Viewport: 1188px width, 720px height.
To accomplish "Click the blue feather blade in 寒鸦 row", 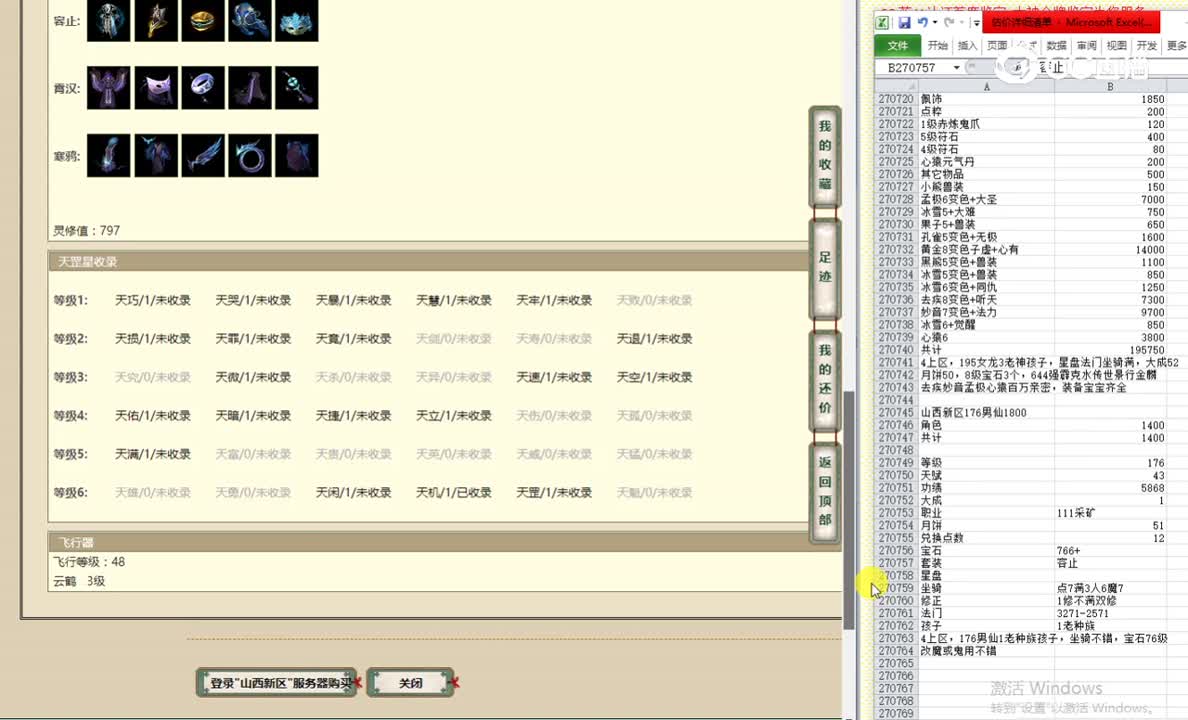I will 202,155.
